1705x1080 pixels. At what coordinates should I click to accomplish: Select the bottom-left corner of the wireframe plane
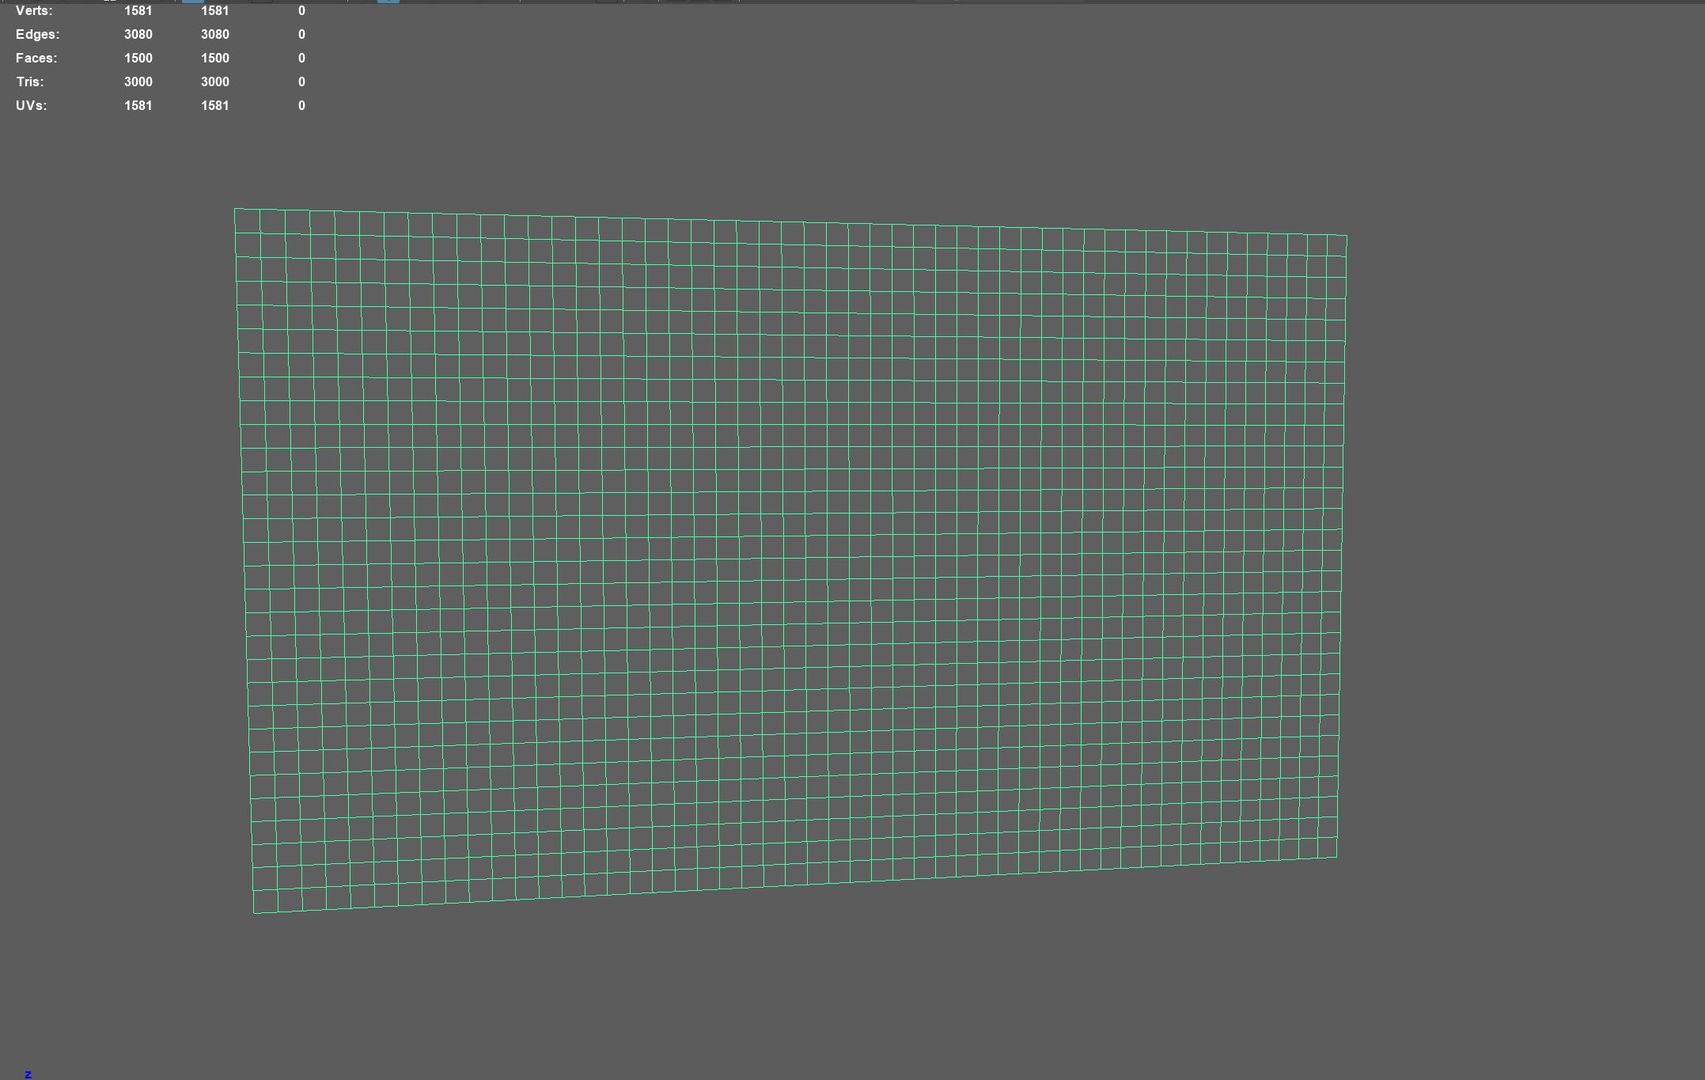254,912
